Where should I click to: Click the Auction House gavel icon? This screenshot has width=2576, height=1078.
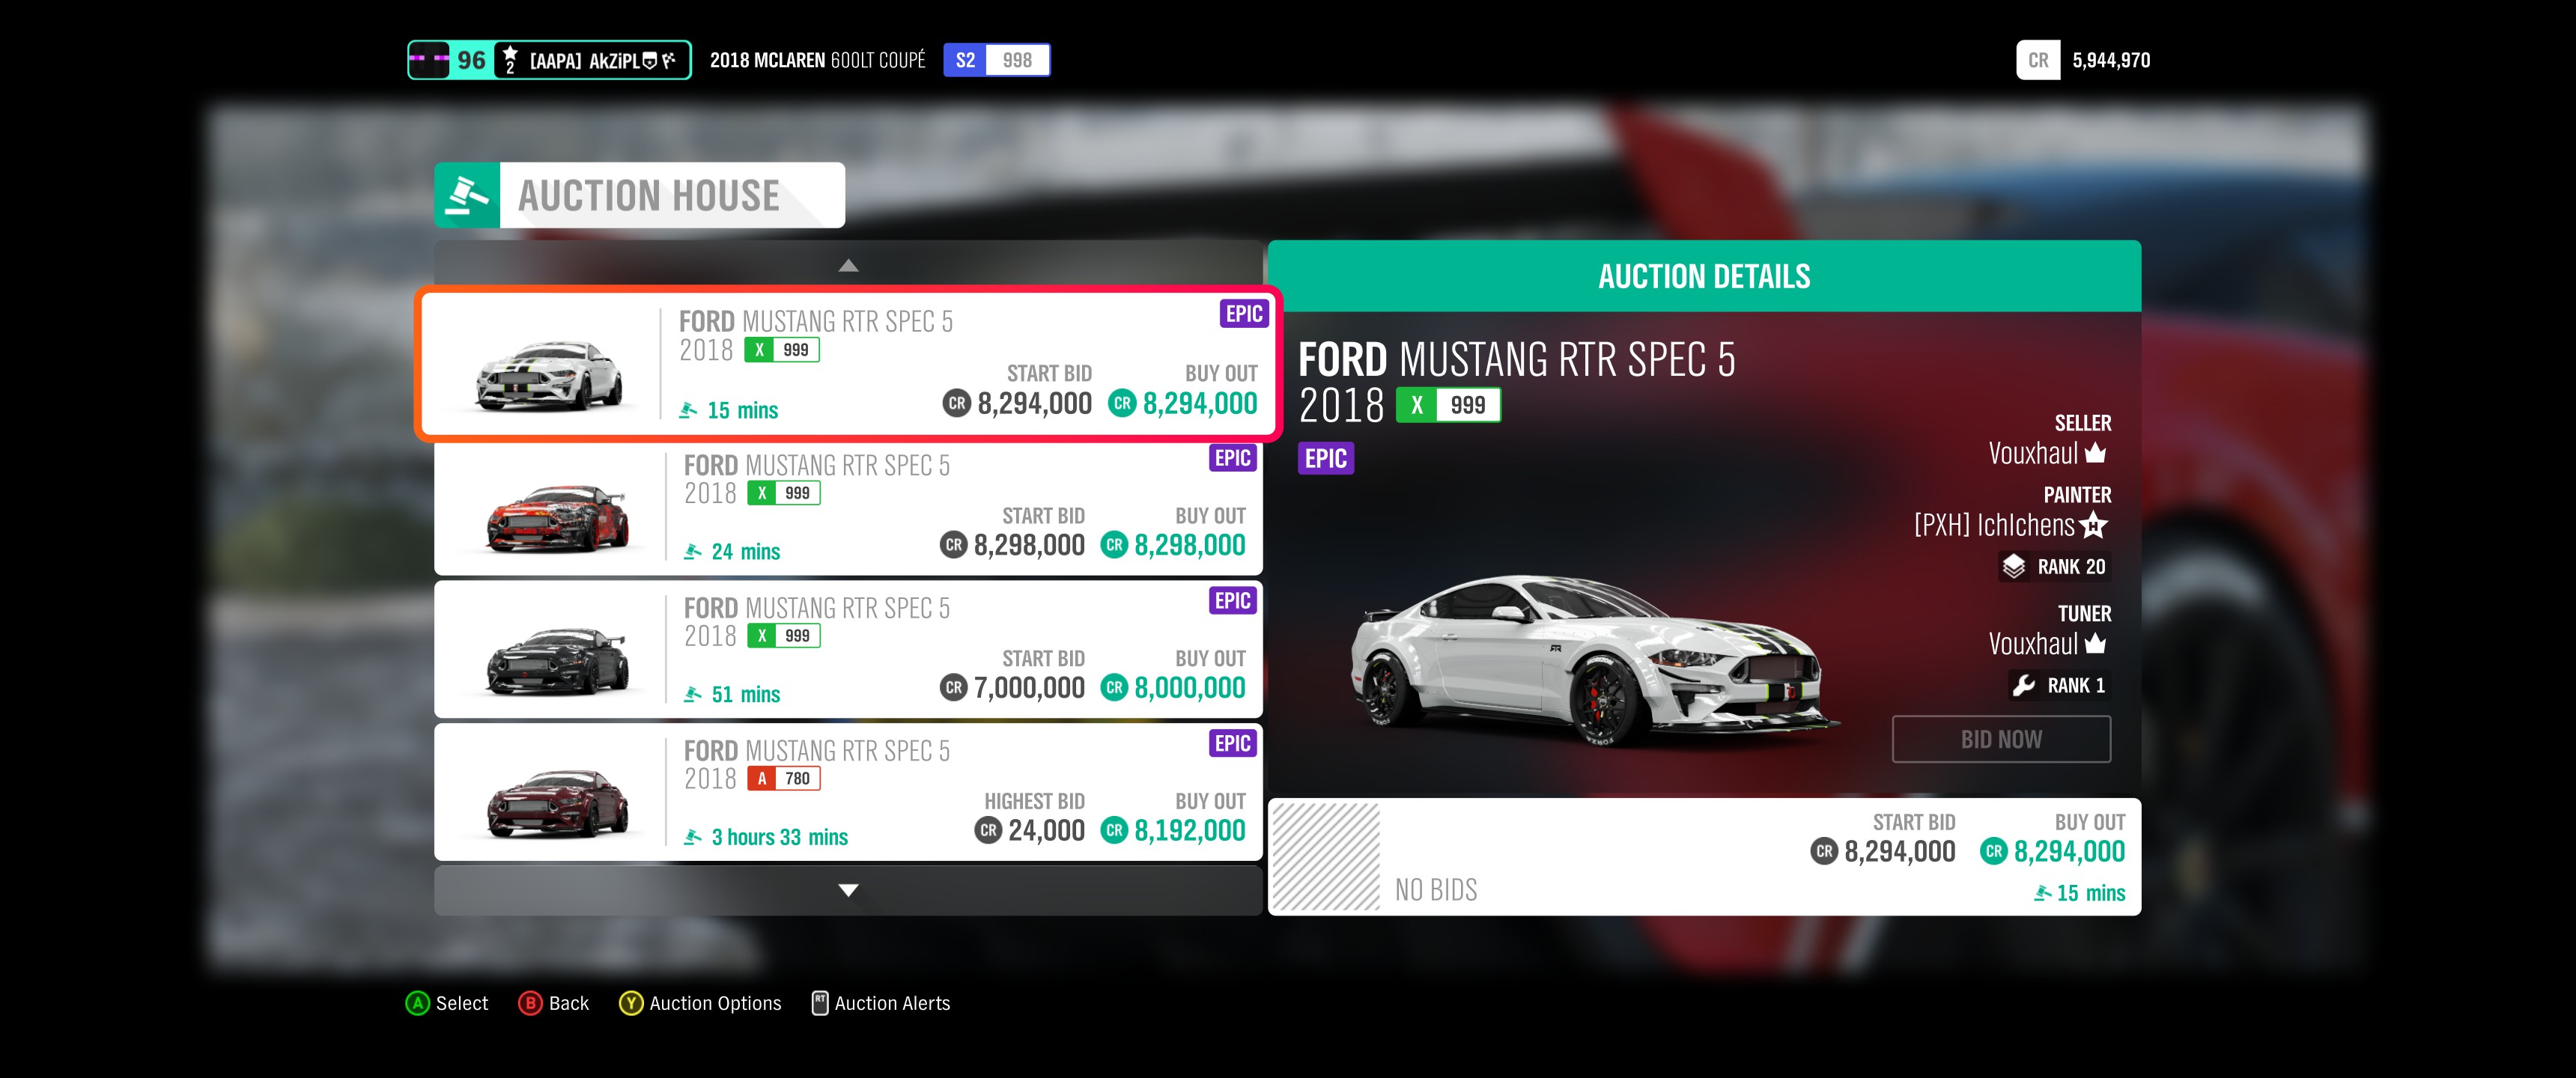coord(467,195)
